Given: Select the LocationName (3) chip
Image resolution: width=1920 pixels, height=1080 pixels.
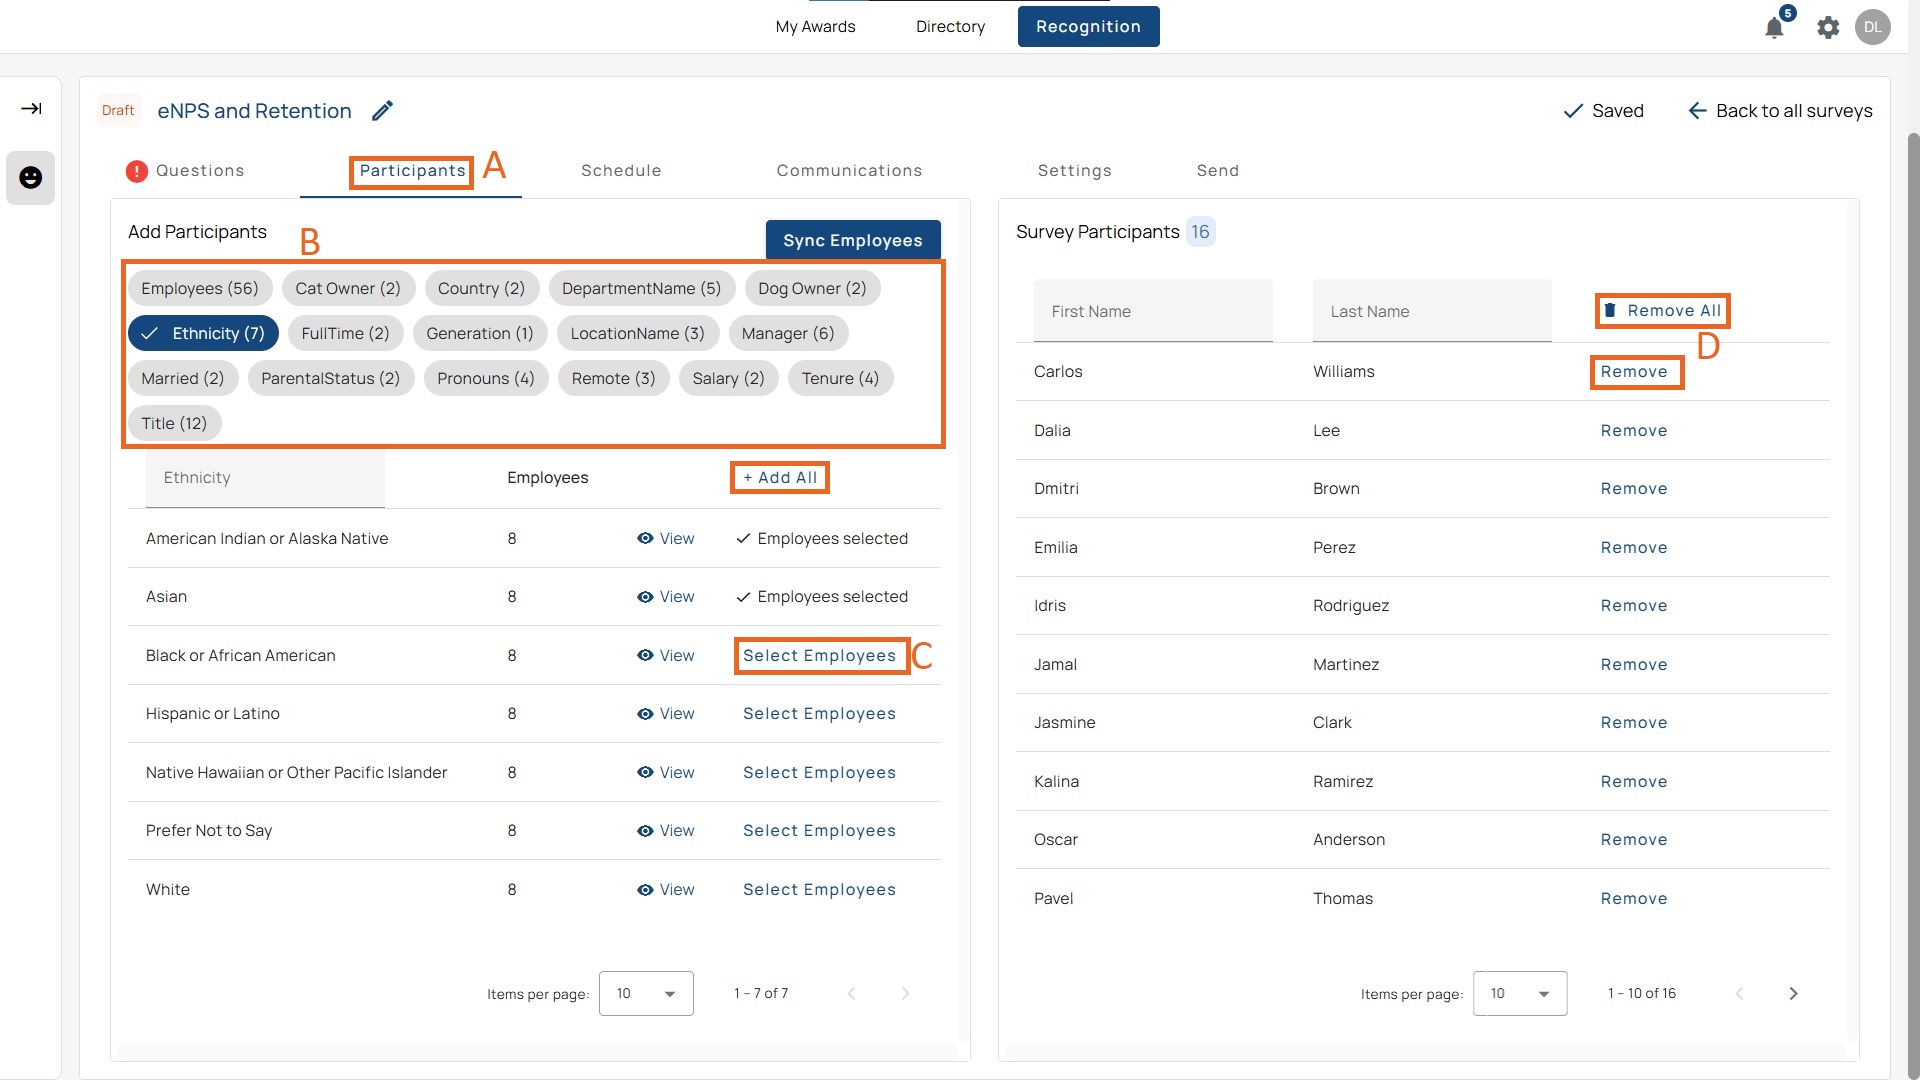Looking at the screenshot, I should (x=637, y=333).
